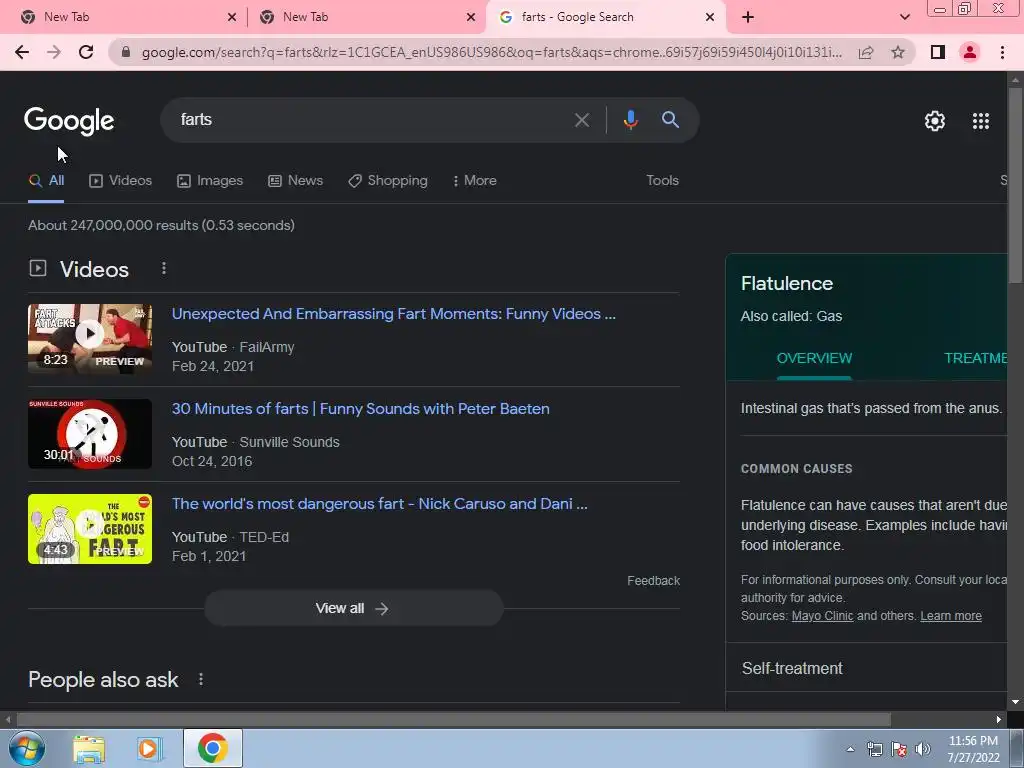
Task: Click the Feedback link under videos
Action: pyautogui.click(x=654, y=581)
